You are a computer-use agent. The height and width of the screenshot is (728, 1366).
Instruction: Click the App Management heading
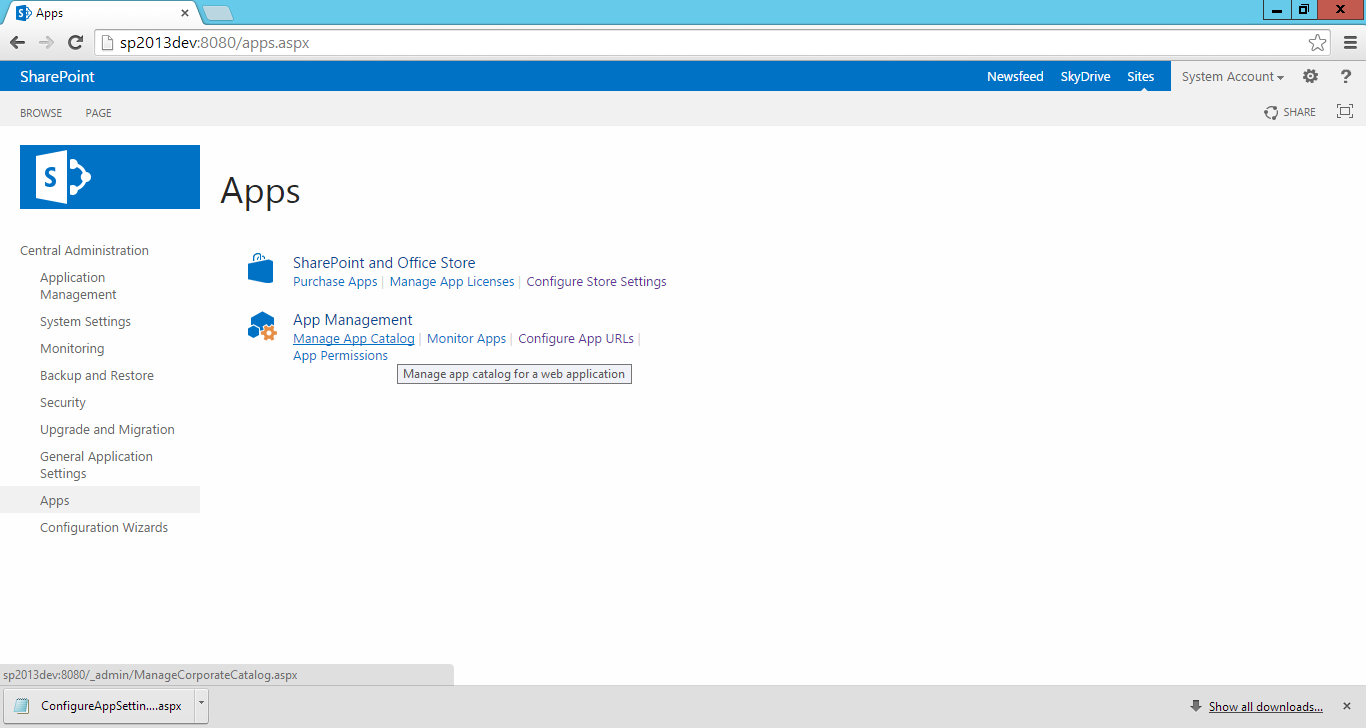pos(352,320)
